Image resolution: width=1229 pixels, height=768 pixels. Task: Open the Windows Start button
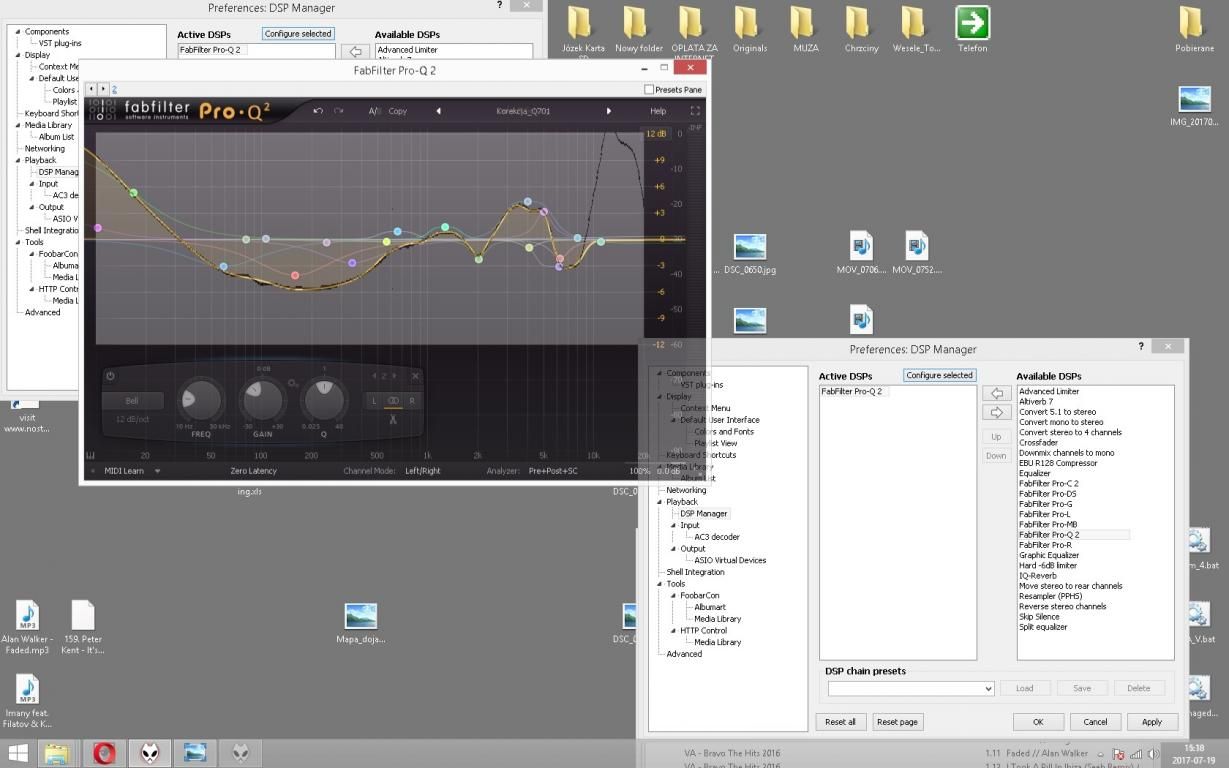(18, 753)
